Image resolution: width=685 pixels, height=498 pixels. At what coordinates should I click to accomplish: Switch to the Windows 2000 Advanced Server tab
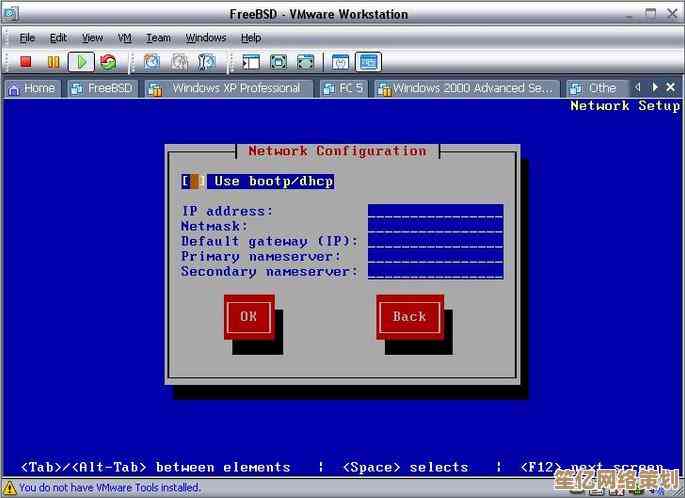pos(465,88)
